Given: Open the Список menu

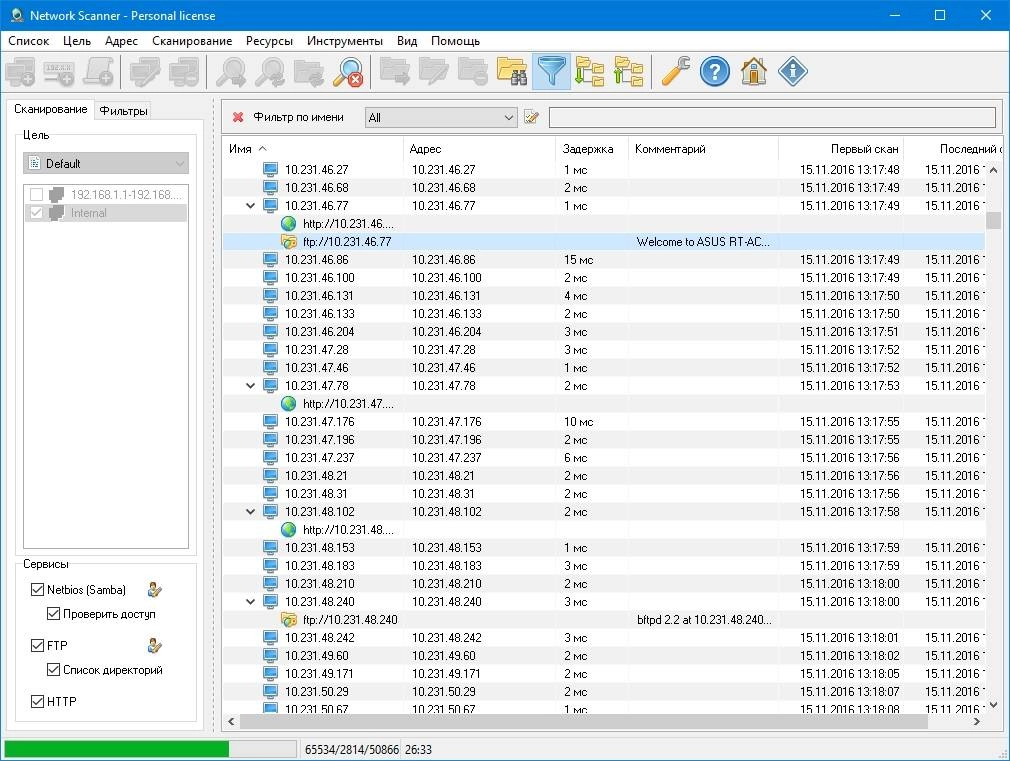Looking at the screenshot, I should [x=28, y=41].
